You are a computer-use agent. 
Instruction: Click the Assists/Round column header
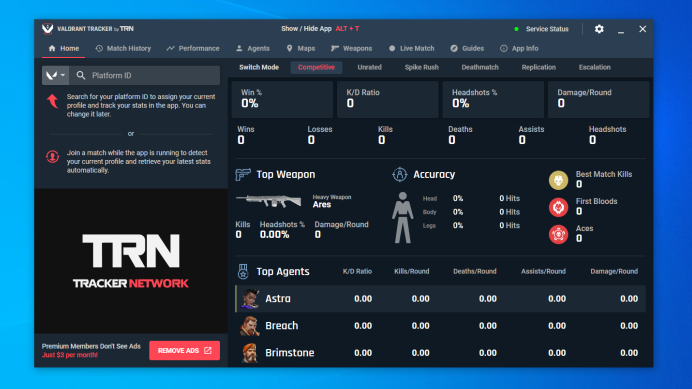point(543,272)
